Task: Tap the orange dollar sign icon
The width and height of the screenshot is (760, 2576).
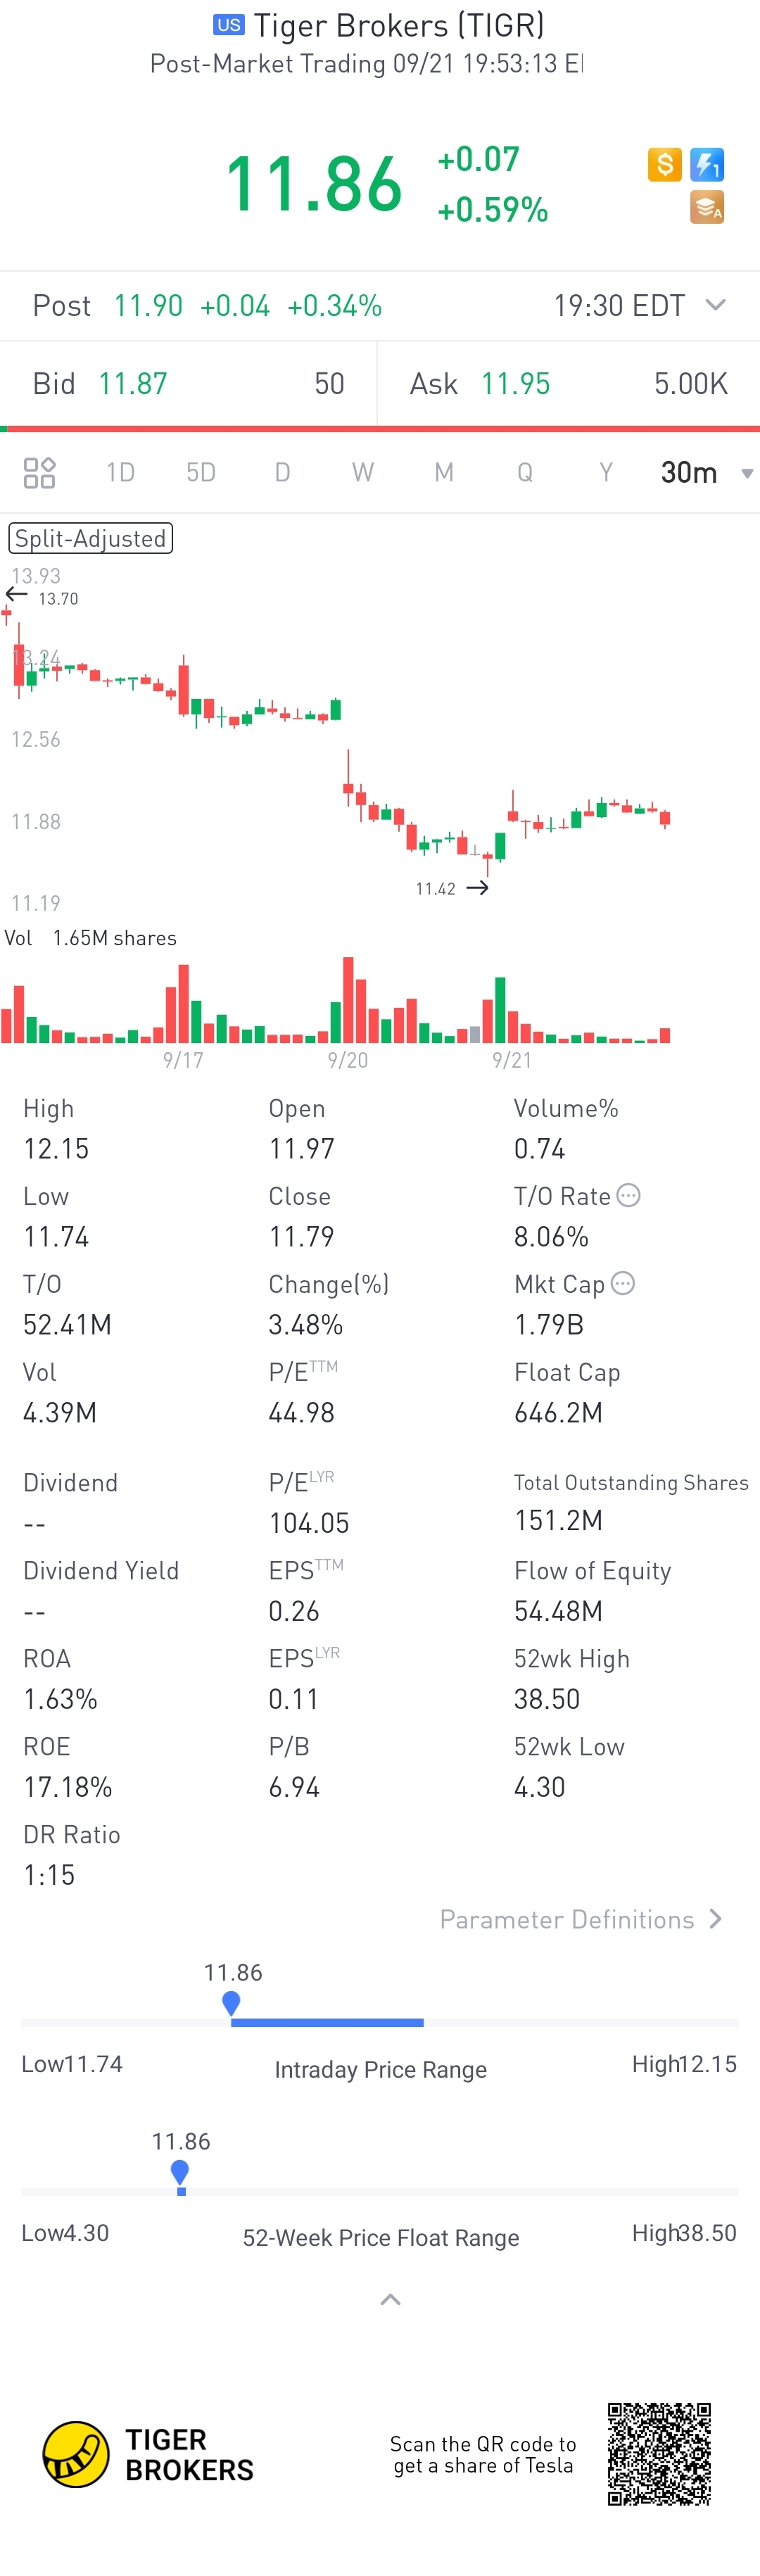Action: pyautogui.click(x=664, y=164)
